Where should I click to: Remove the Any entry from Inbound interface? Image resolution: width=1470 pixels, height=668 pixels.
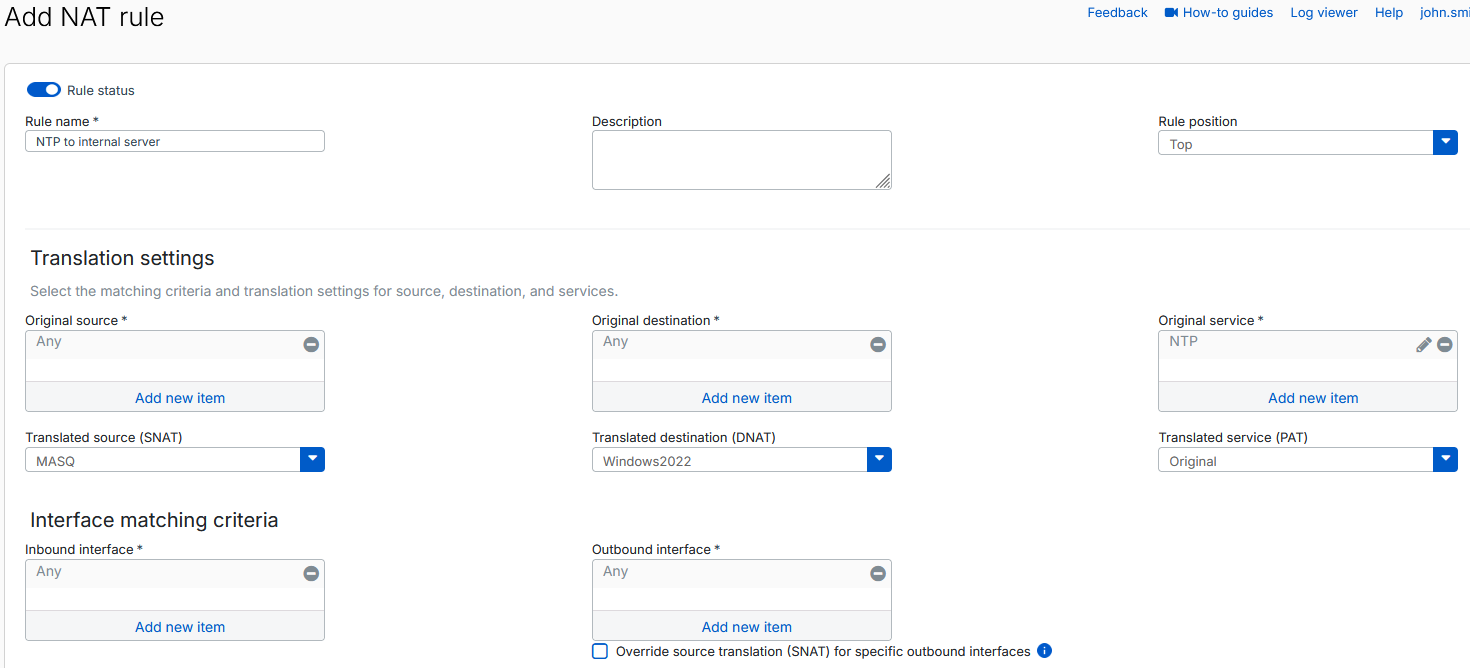[x=311, y=573]
